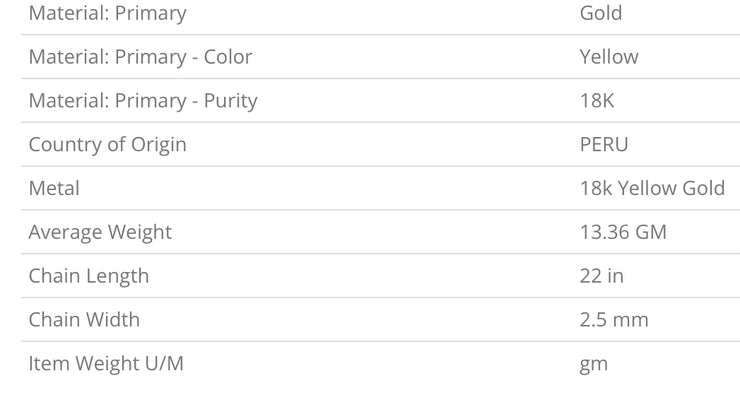
Task: Click the Item Weight U/M label
Action: [x=106, y=364]
